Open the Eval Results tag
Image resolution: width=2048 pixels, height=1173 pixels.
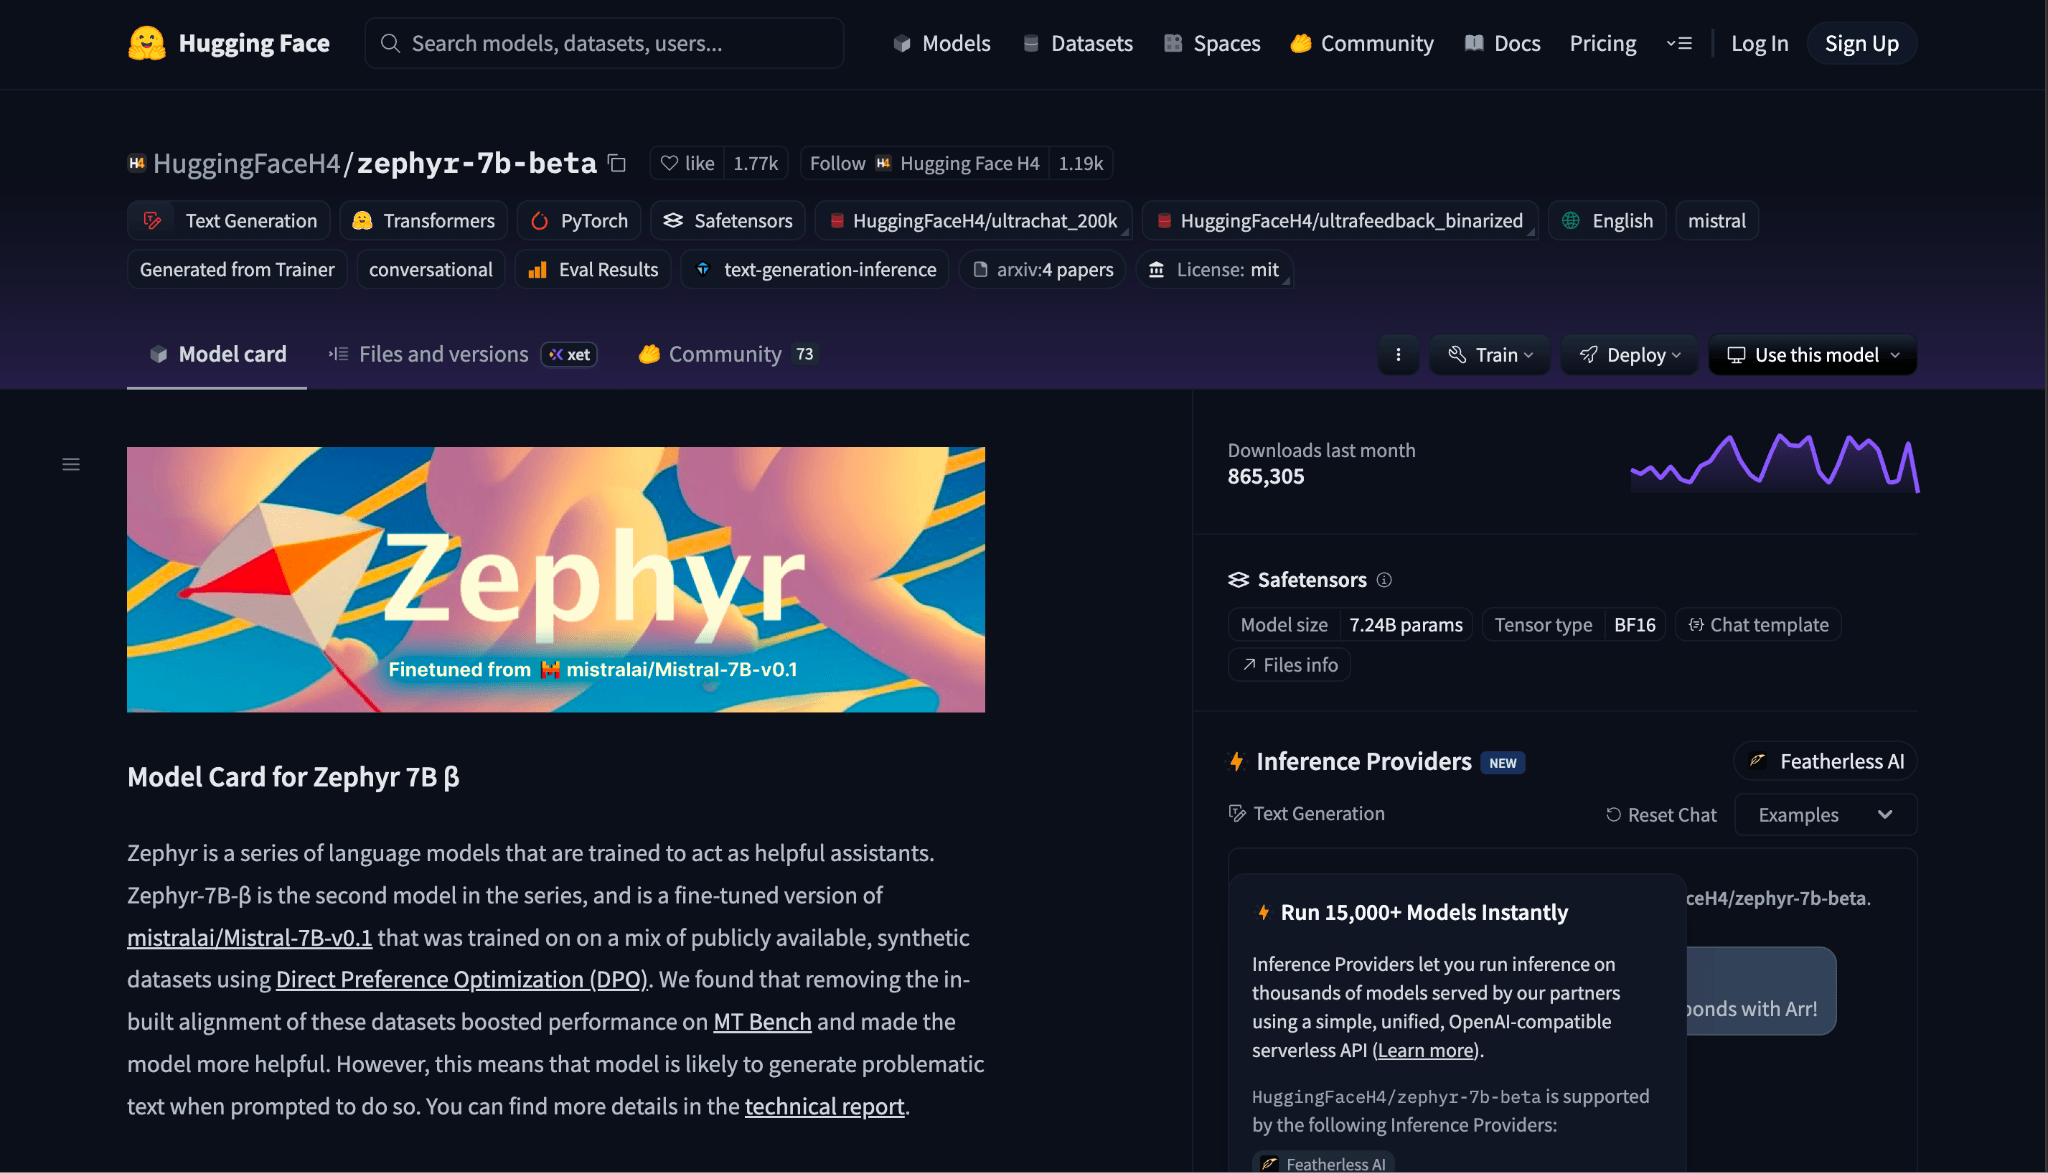(x=593, y=269)
